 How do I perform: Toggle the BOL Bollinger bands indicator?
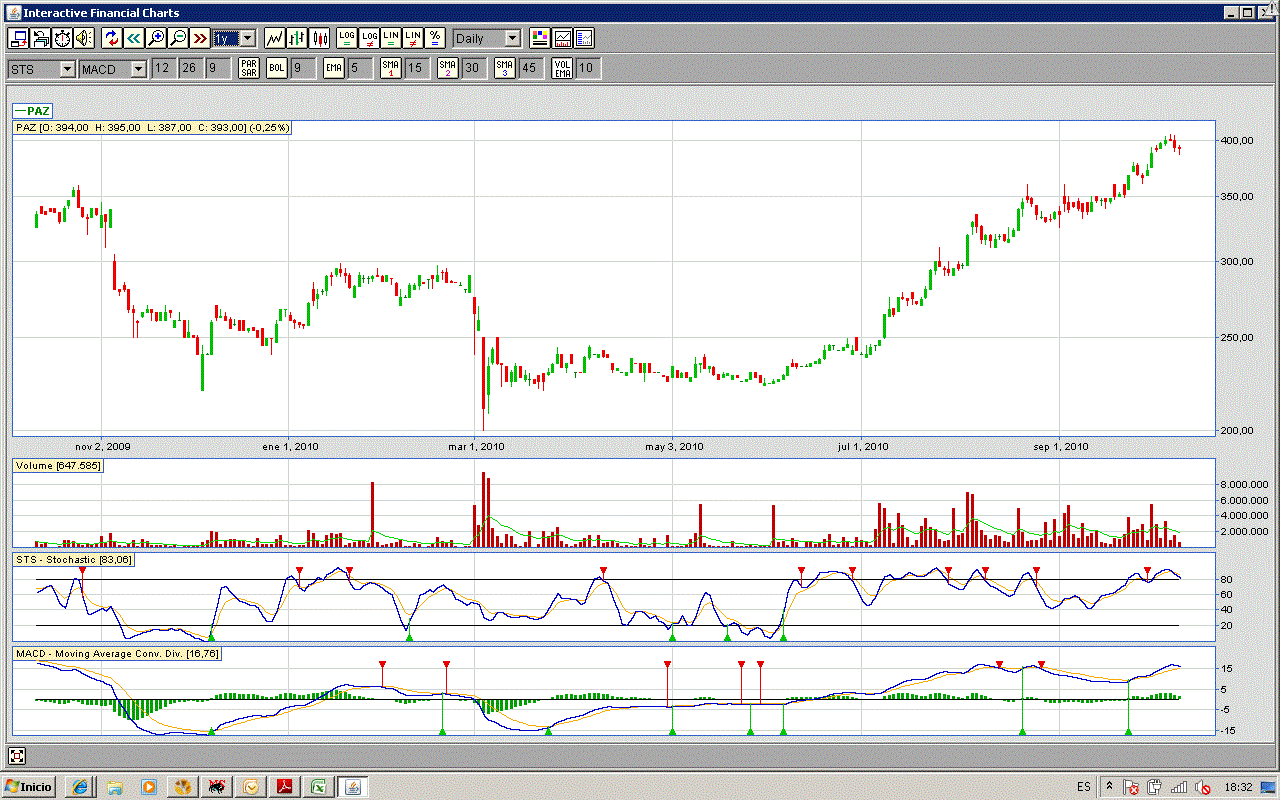pyautogui.click(x=276, y=68)
